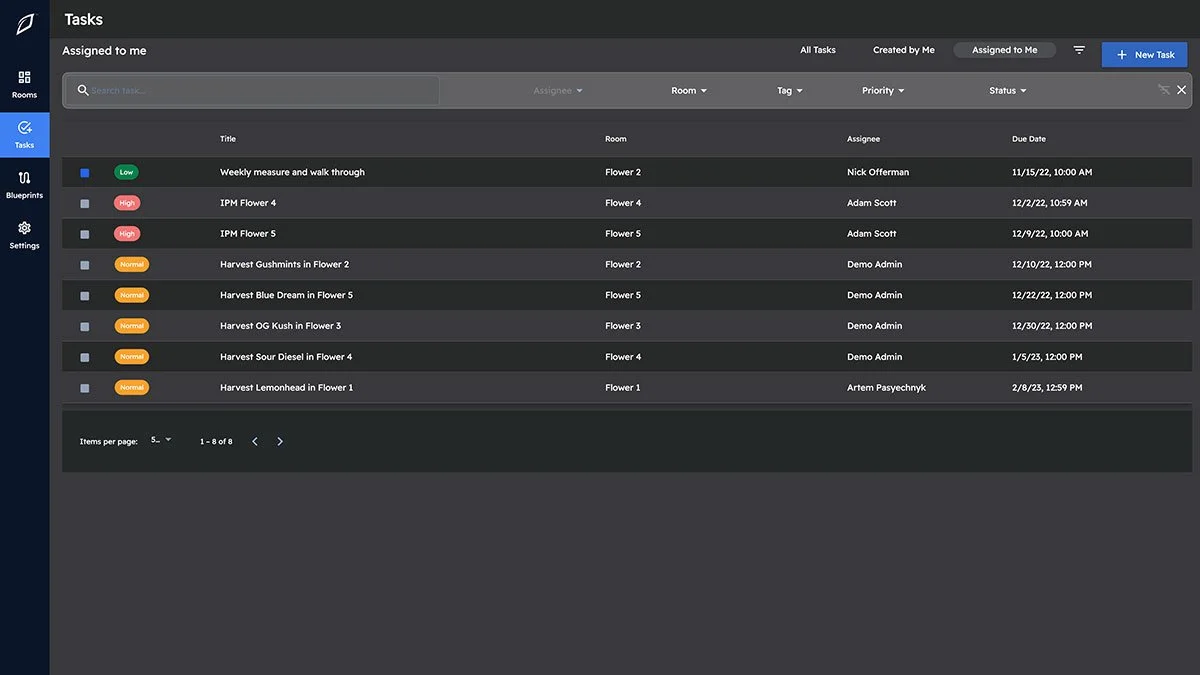The width and height of the screenshot is (1200, 675).
Task: Open the Rooms section
Action: click(x=24, y=84)
